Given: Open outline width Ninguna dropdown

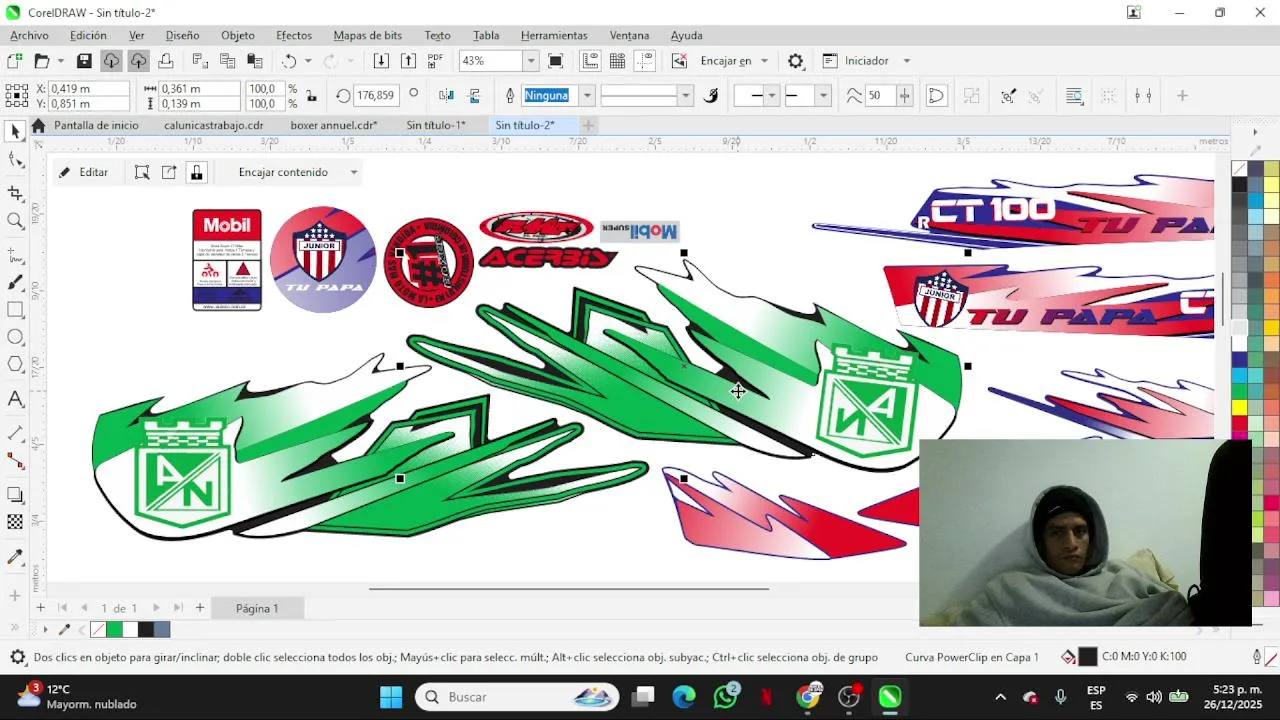Looking at the screenshot, I should [x=587, y=96].
